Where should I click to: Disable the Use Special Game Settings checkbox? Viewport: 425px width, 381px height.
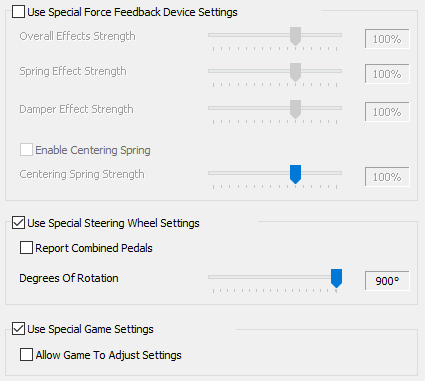(x=18, y=329)
